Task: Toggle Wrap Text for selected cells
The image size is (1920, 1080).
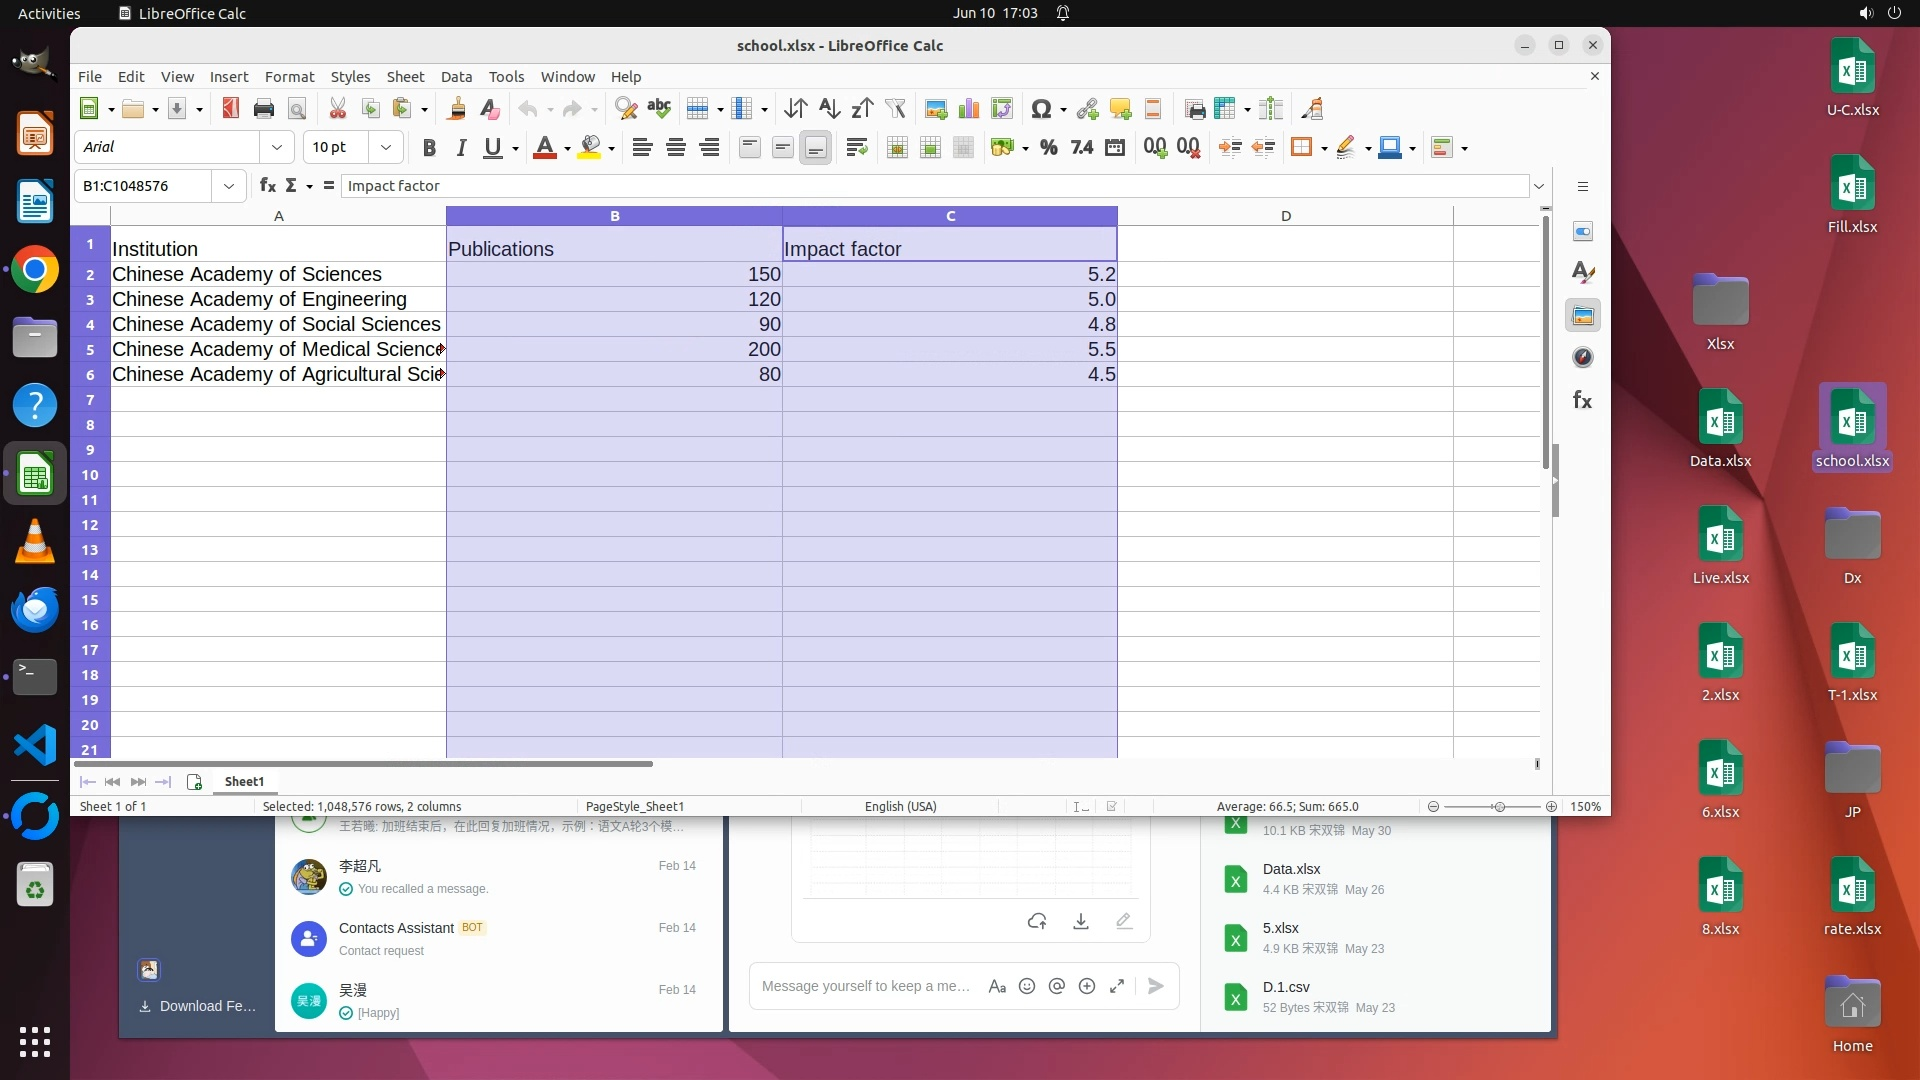Action: tap(856, 148)
